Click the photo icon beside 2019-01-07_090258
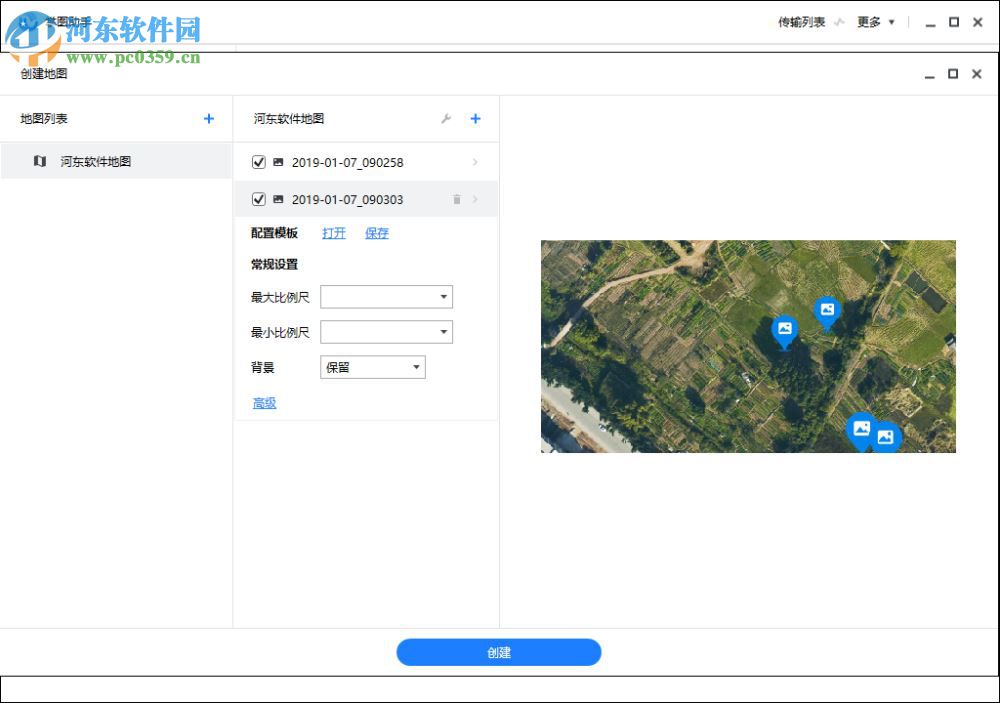The image size is (1000, 703). pyautogui.click(x=278, y=161)
